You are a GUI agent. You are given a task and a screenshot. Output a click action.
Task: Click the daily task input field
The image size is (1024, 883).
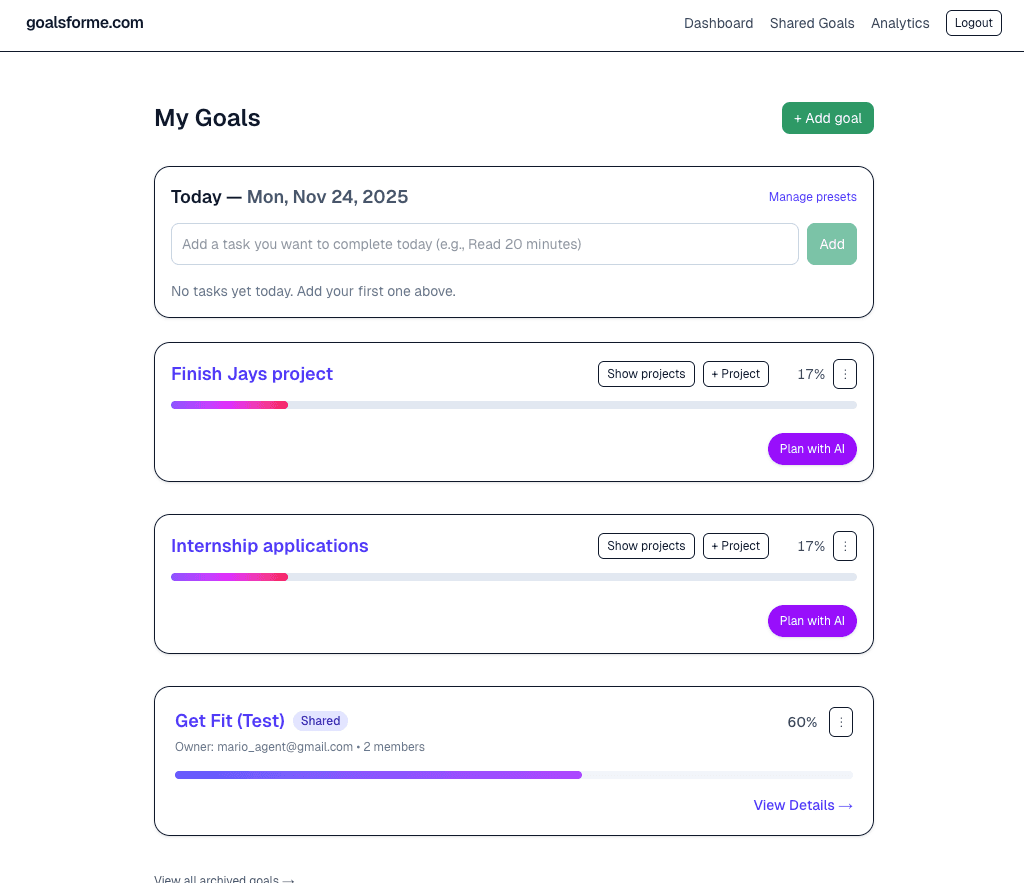point(484,244)
